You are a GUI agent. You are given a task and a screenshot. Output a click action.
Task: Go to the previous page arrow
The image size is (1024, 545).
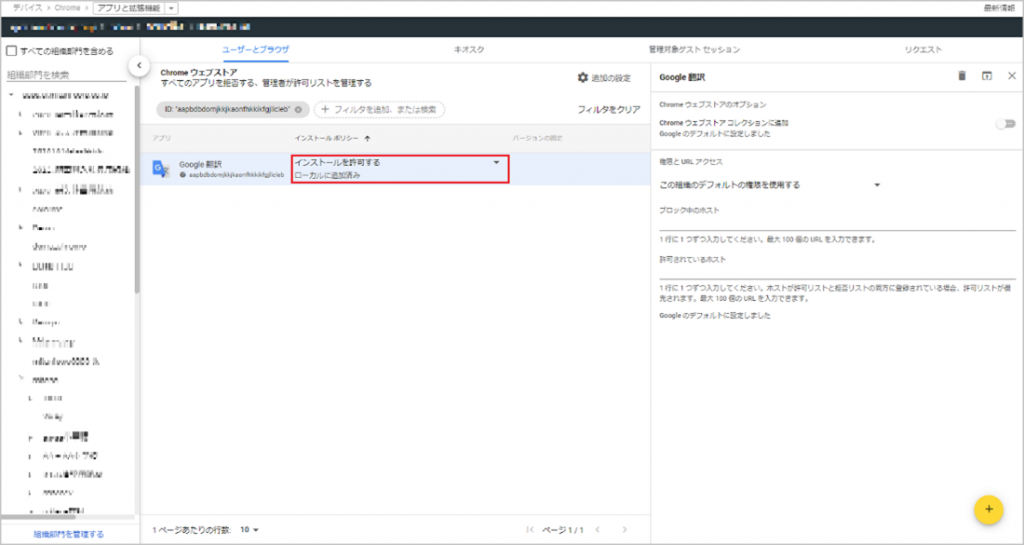click(597, 530)
